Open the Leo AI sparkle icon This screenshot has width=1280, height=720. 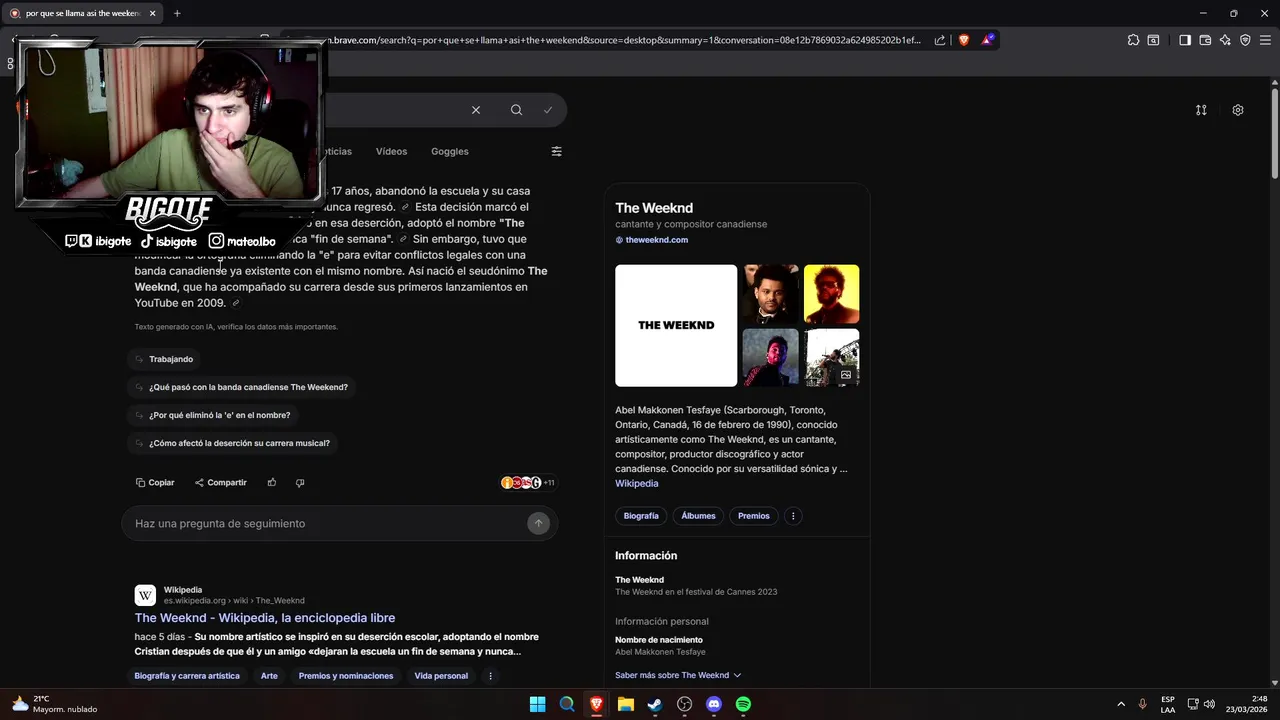(x=1225, y=40)
